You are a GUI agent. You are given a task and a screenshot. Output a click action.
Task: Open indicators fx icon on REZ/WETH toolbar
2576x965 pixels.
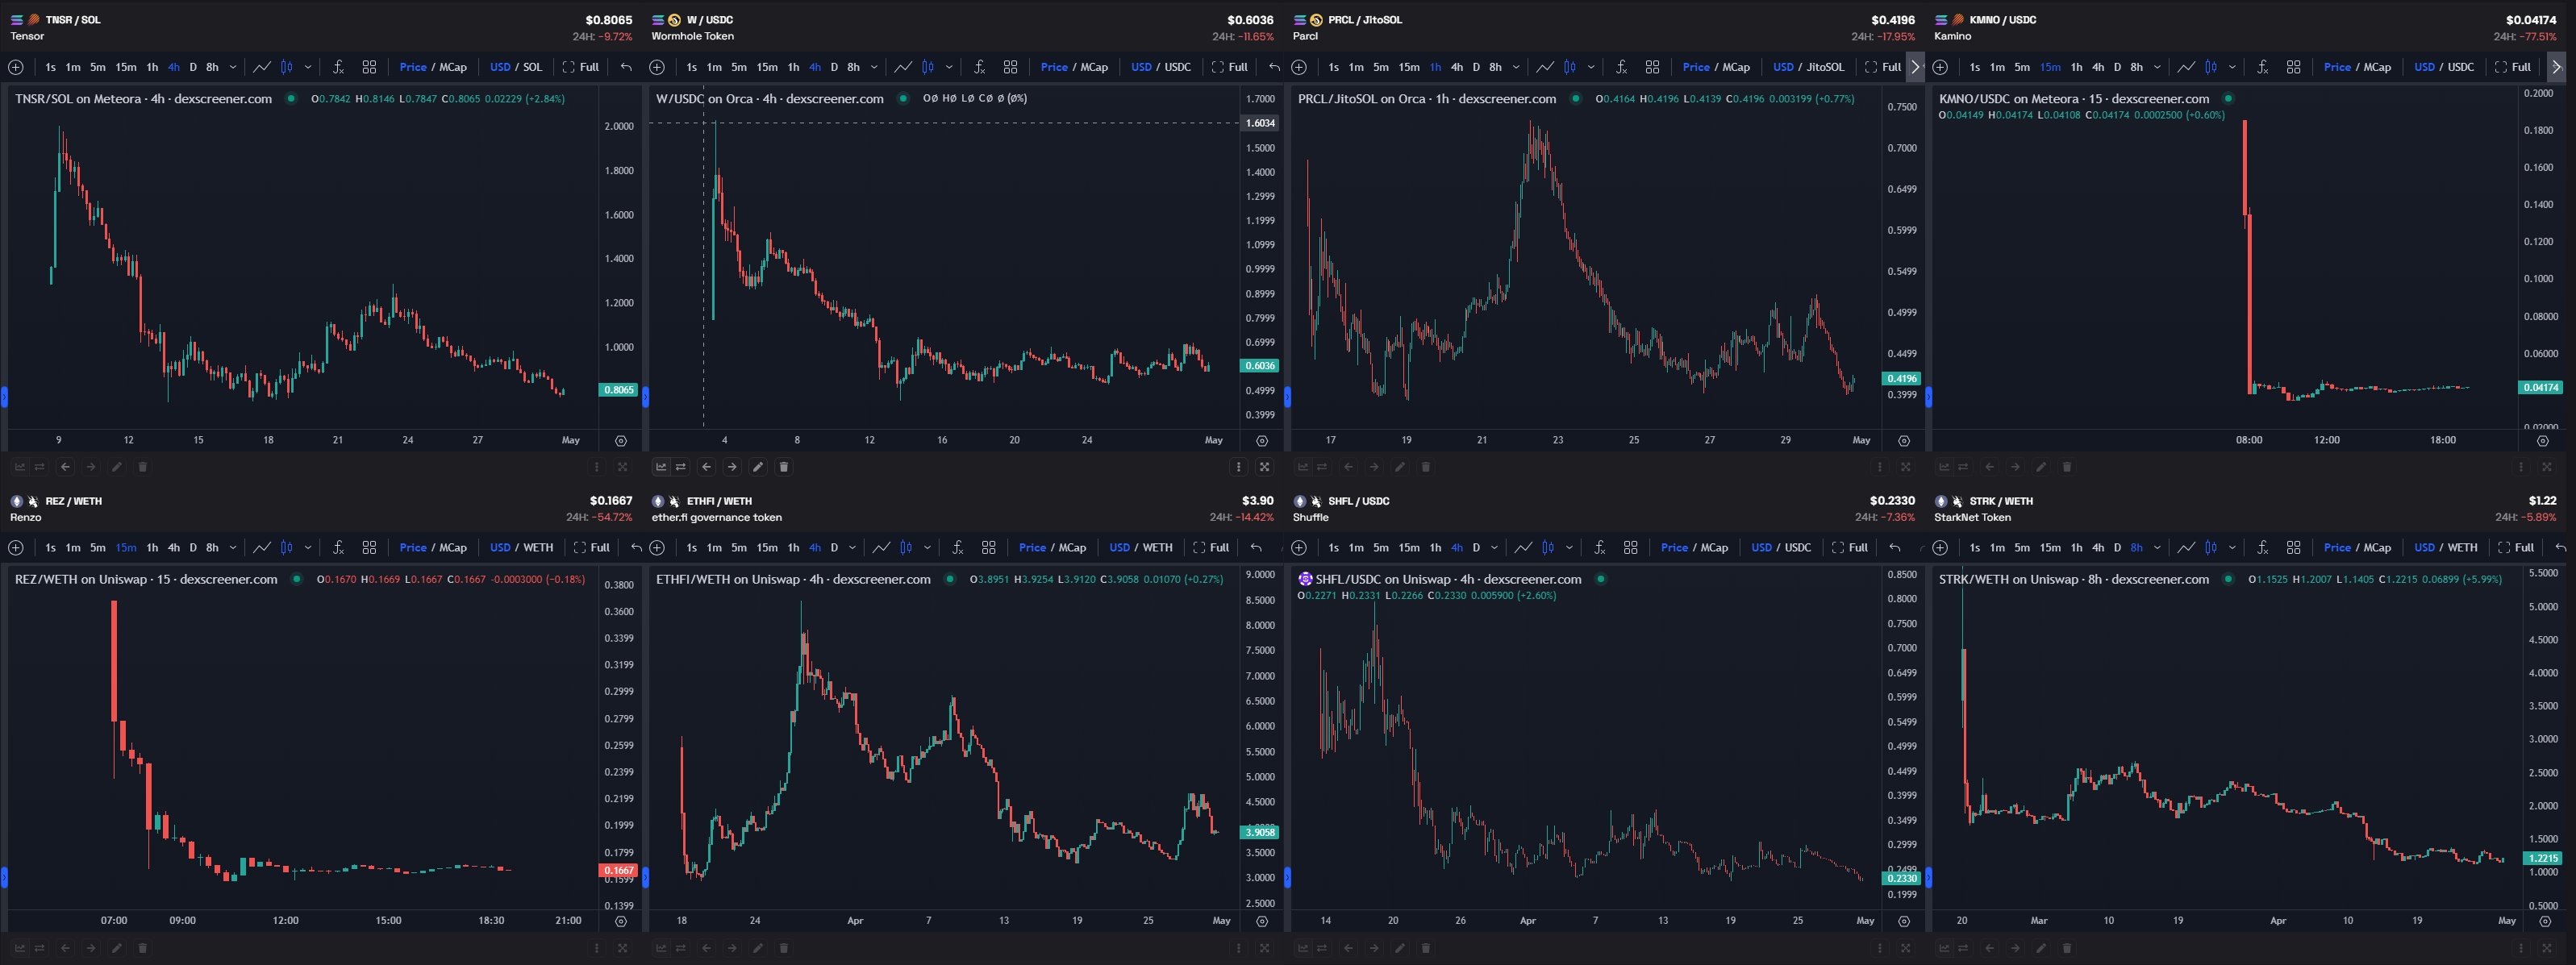pos(338,548)
